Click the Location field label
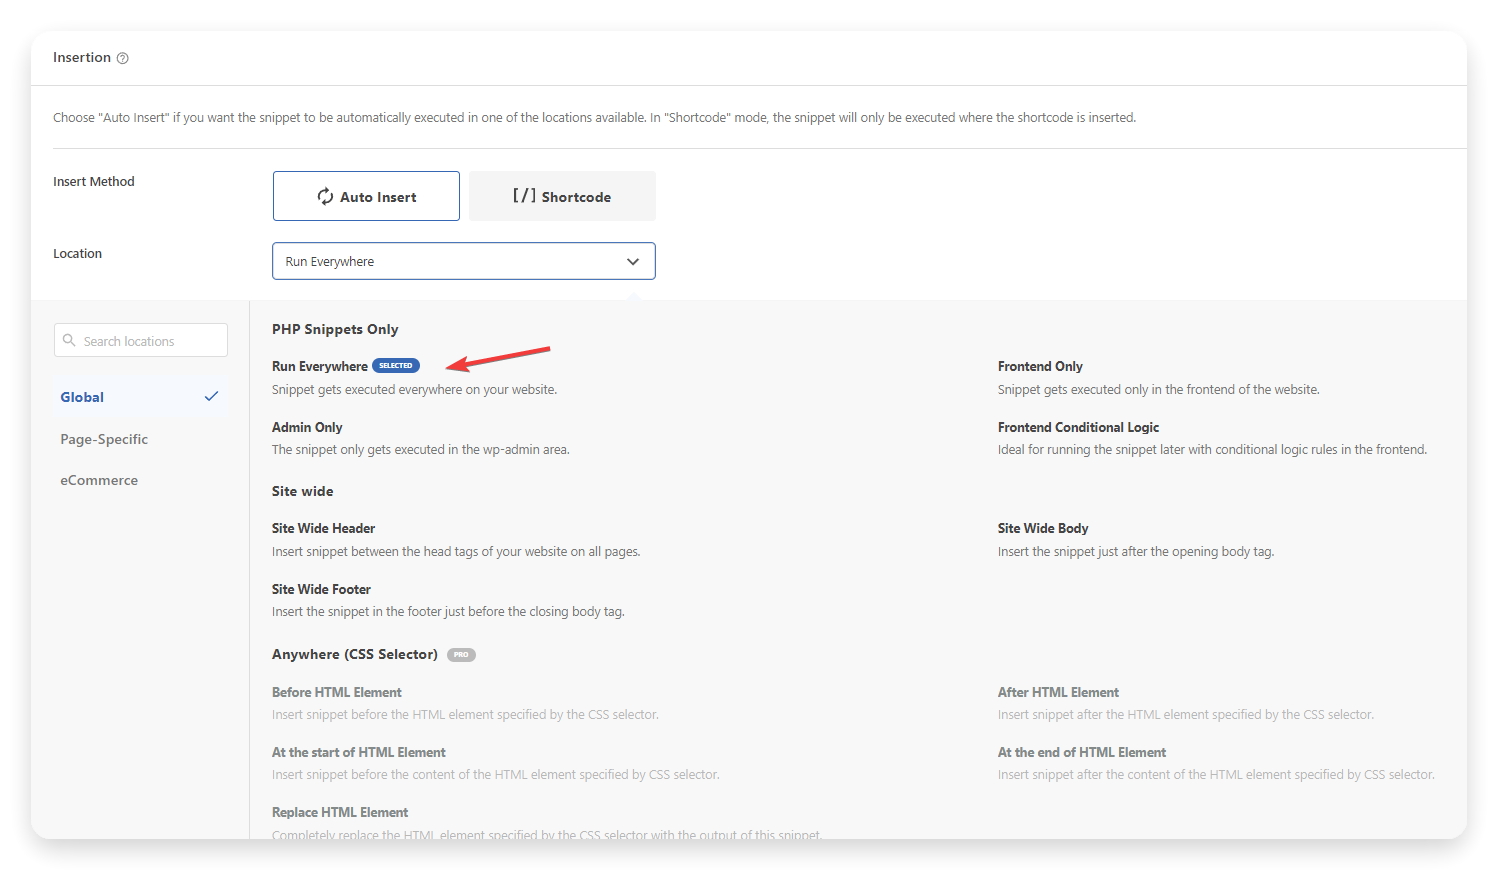The width and height of the screenshot is (1498, 880). coord(77,253)
